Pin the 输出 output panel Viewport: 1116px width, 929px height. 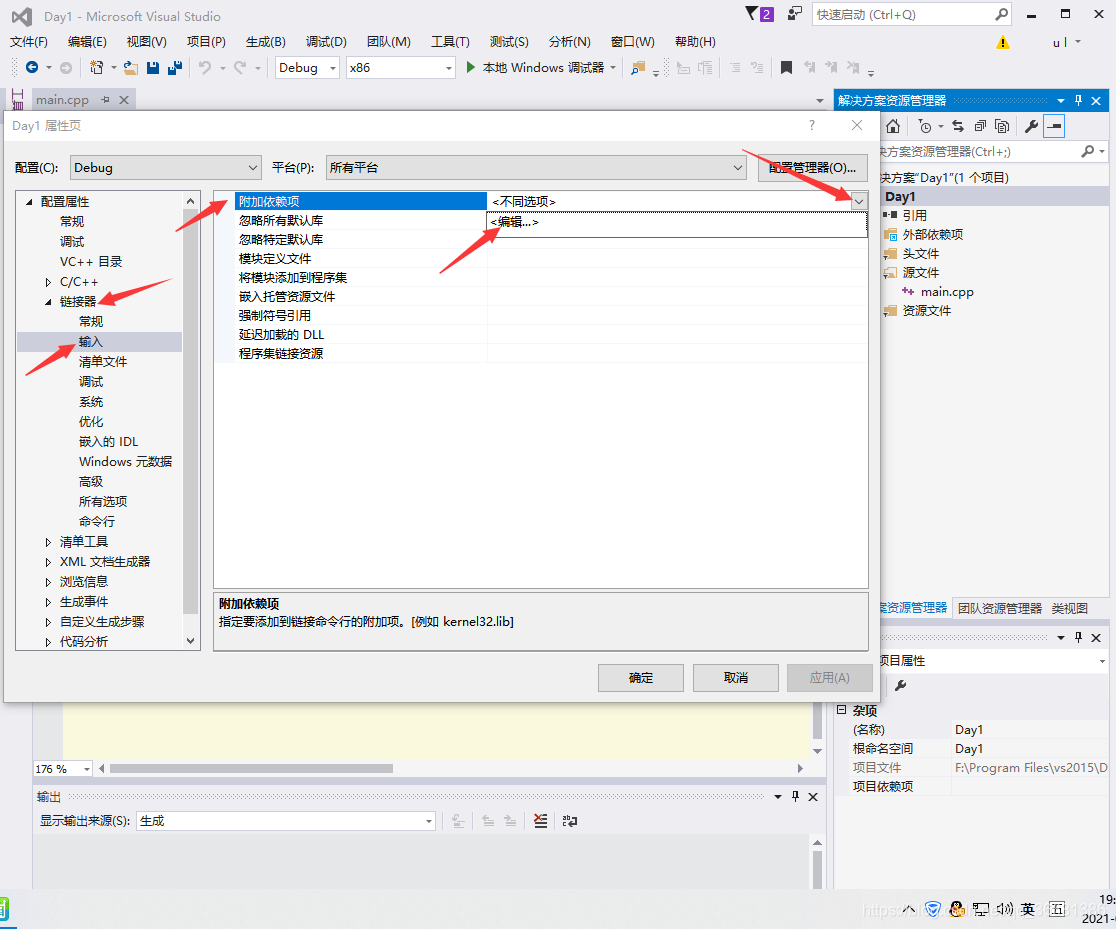point(795,796)
